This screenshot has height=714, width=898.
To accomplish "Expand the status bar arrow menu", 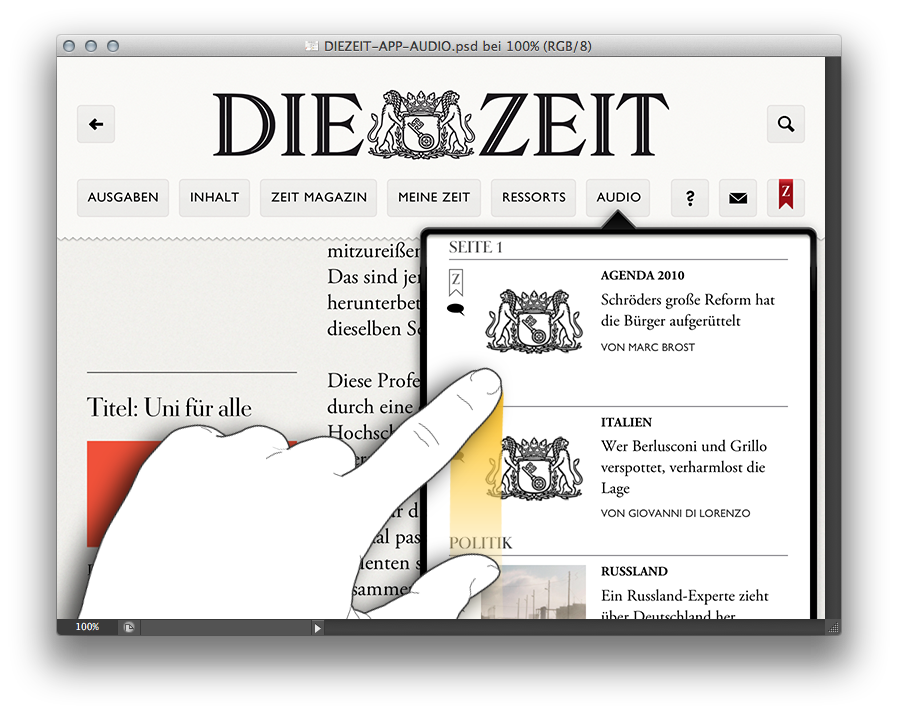I will click(x=317, y=628).
